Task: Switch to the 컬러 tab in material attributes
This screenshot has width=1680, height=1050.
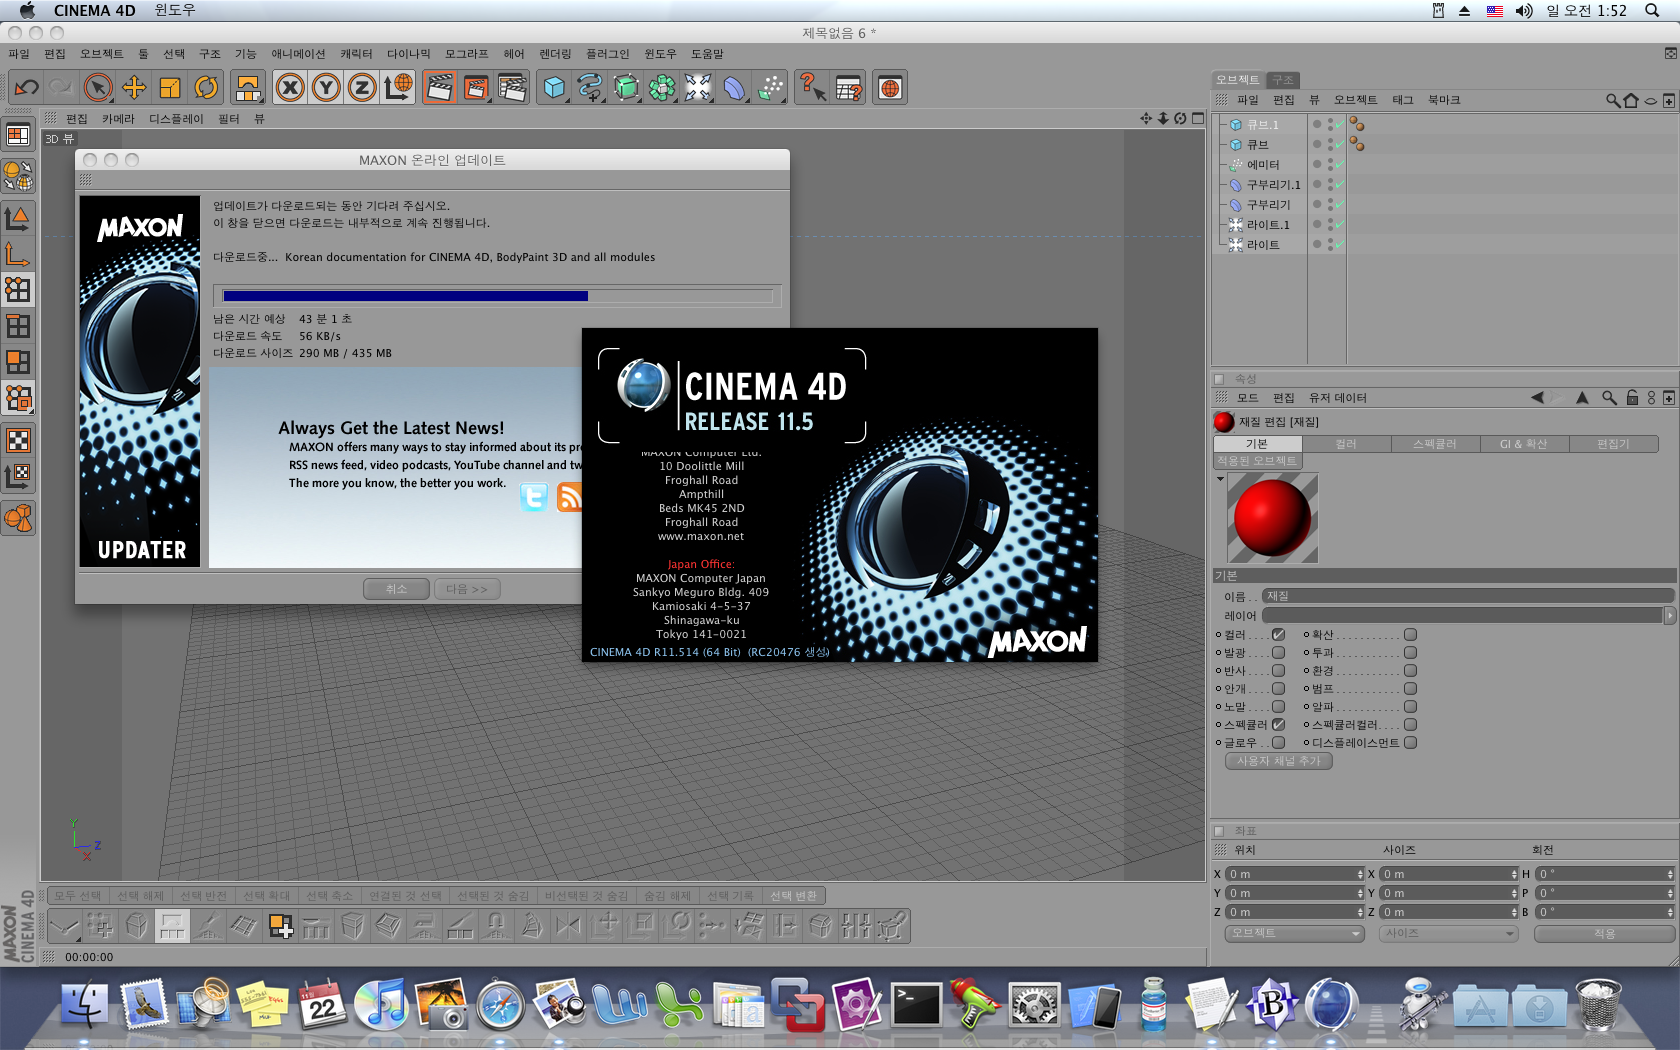Action: point(1346,444)
